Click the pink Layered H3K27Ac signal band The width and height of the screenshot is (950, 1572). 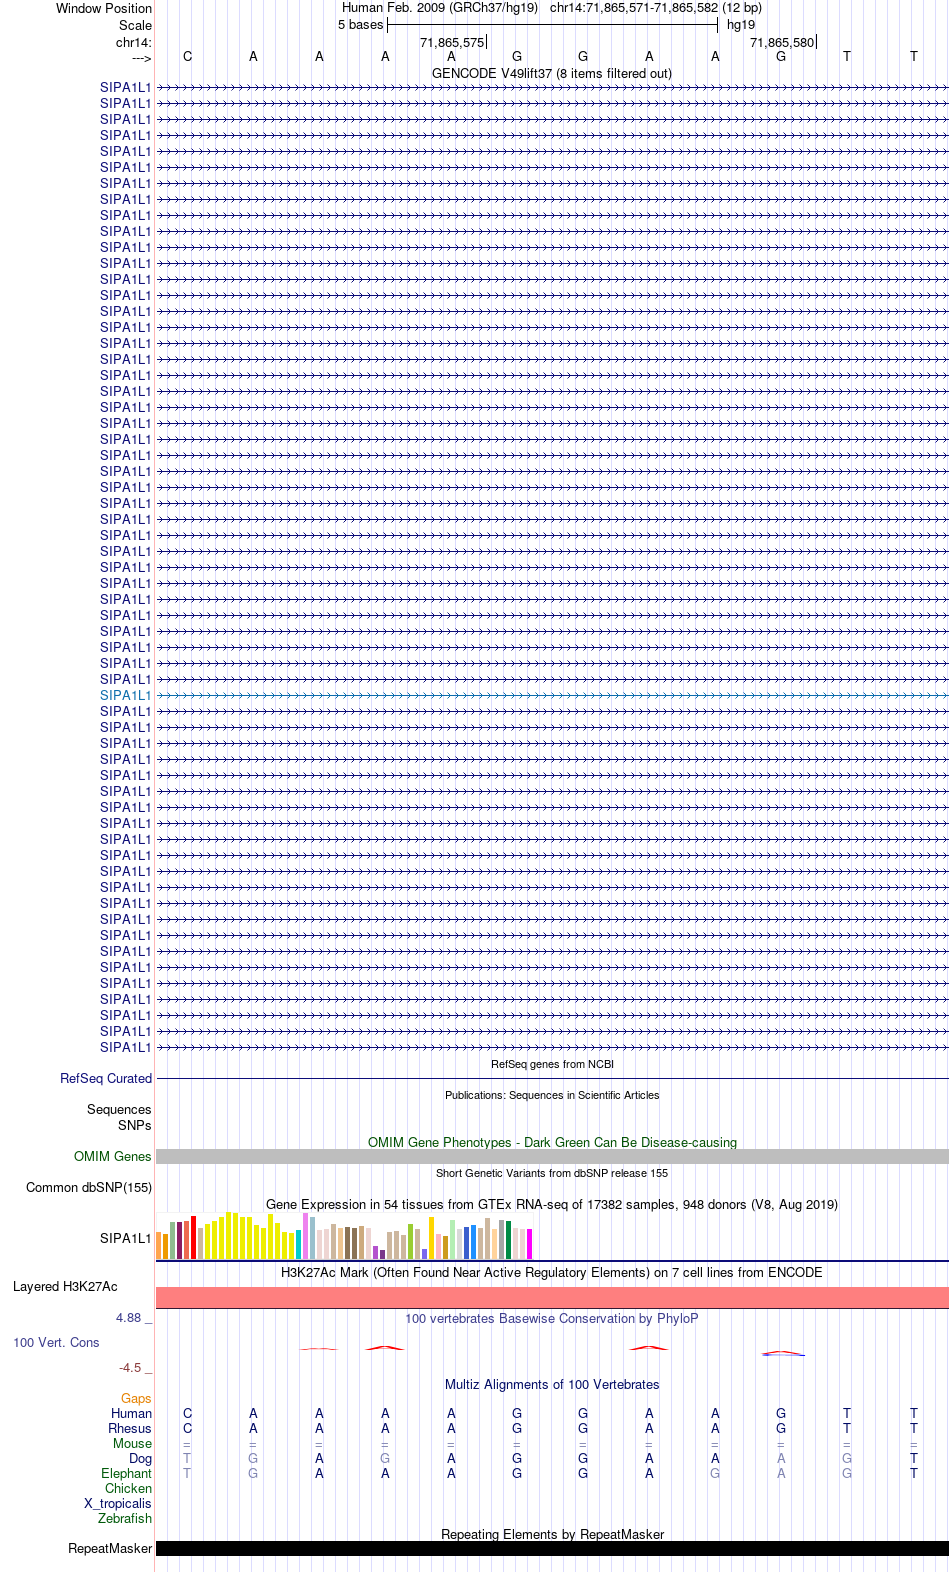tap(552, 1297)
